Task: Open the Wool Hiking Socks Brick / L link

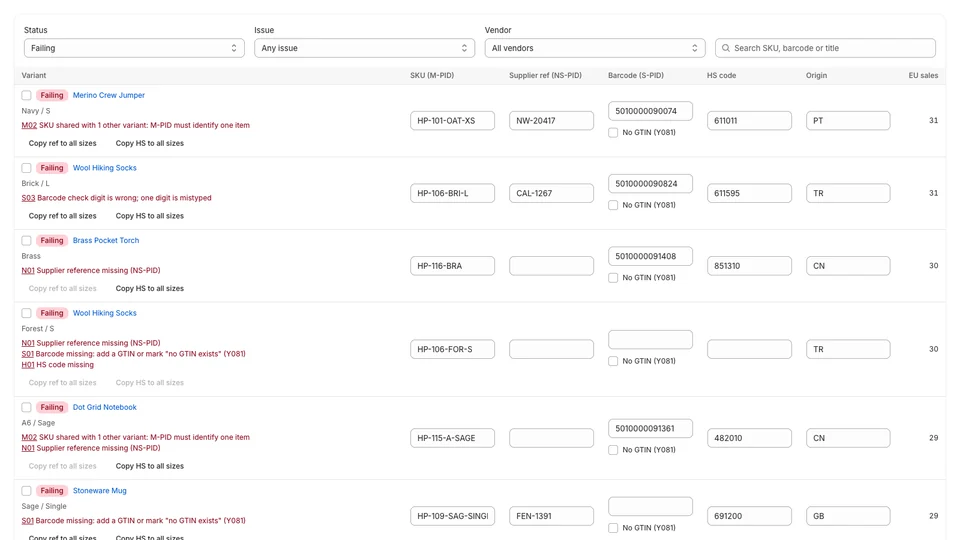Action: [105, 168]
